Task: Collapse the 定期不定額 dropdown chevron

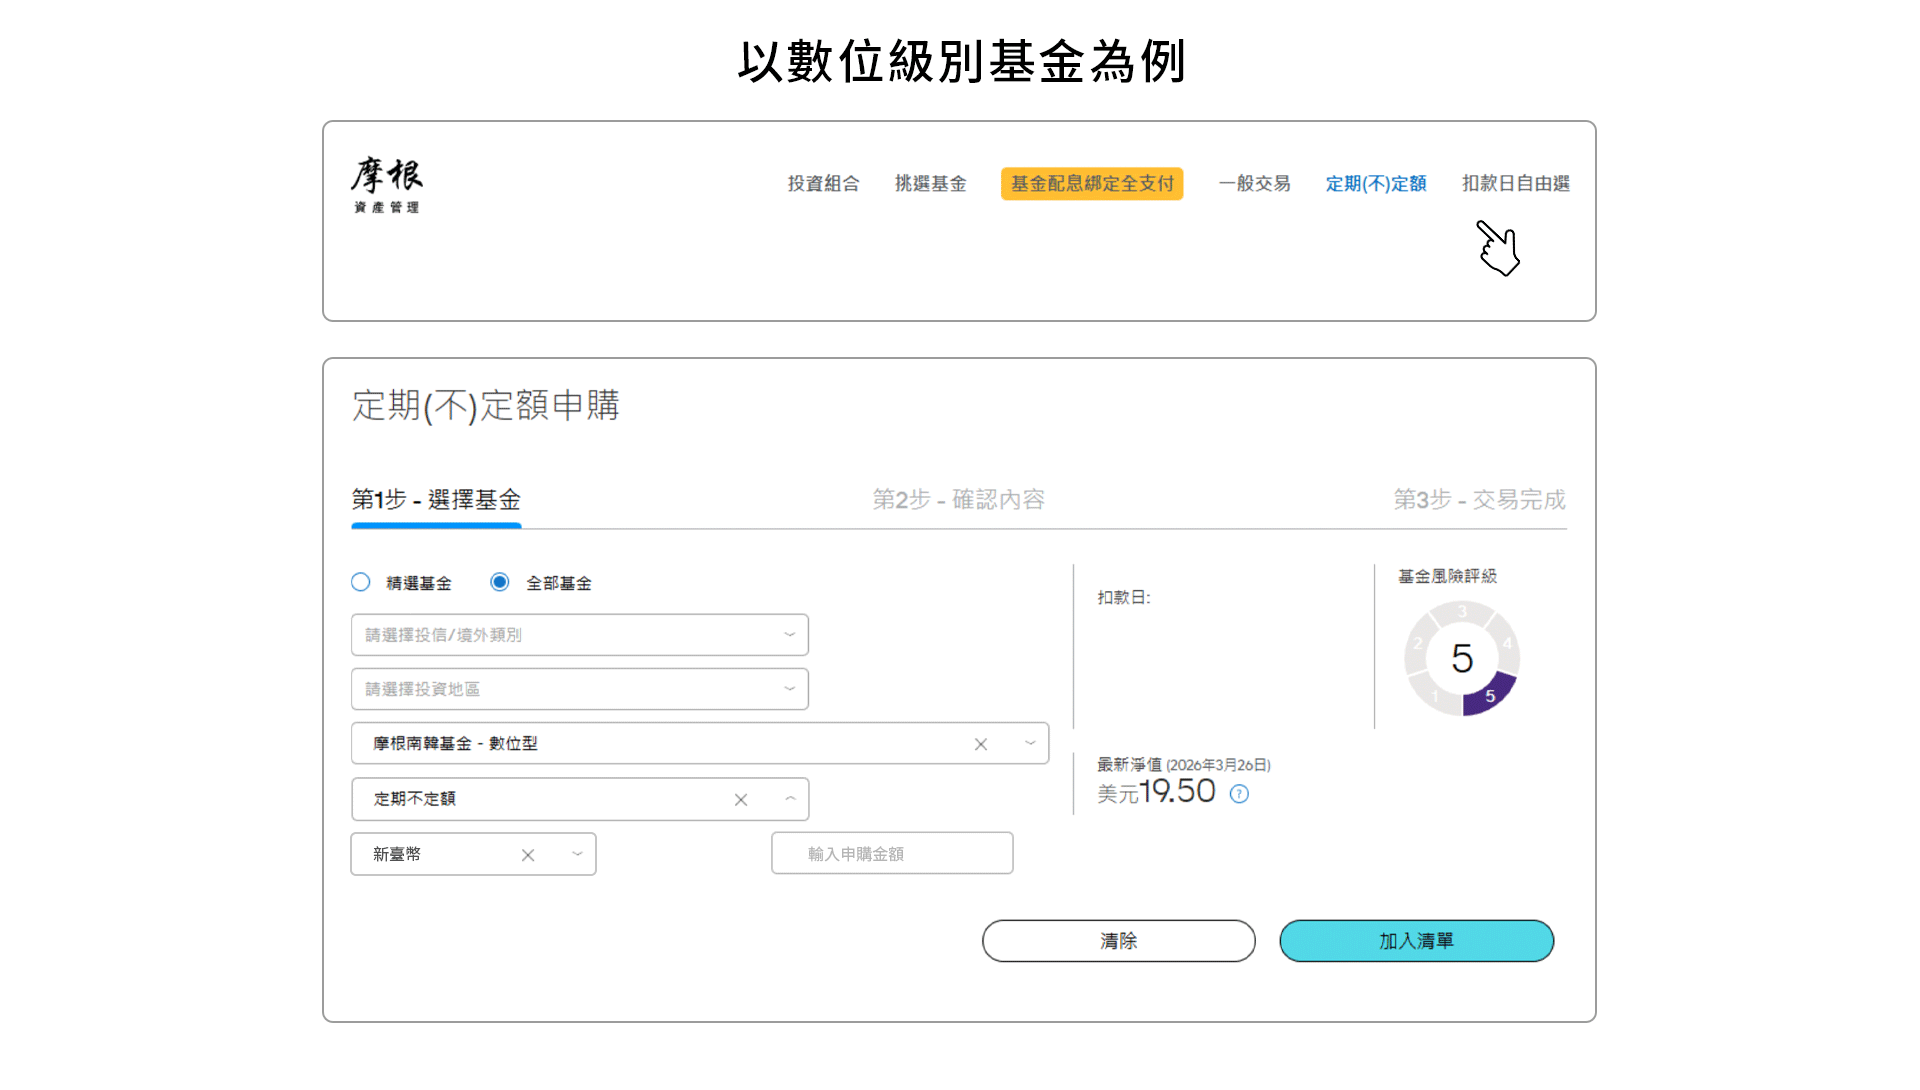Action: [x=790, y=799]
